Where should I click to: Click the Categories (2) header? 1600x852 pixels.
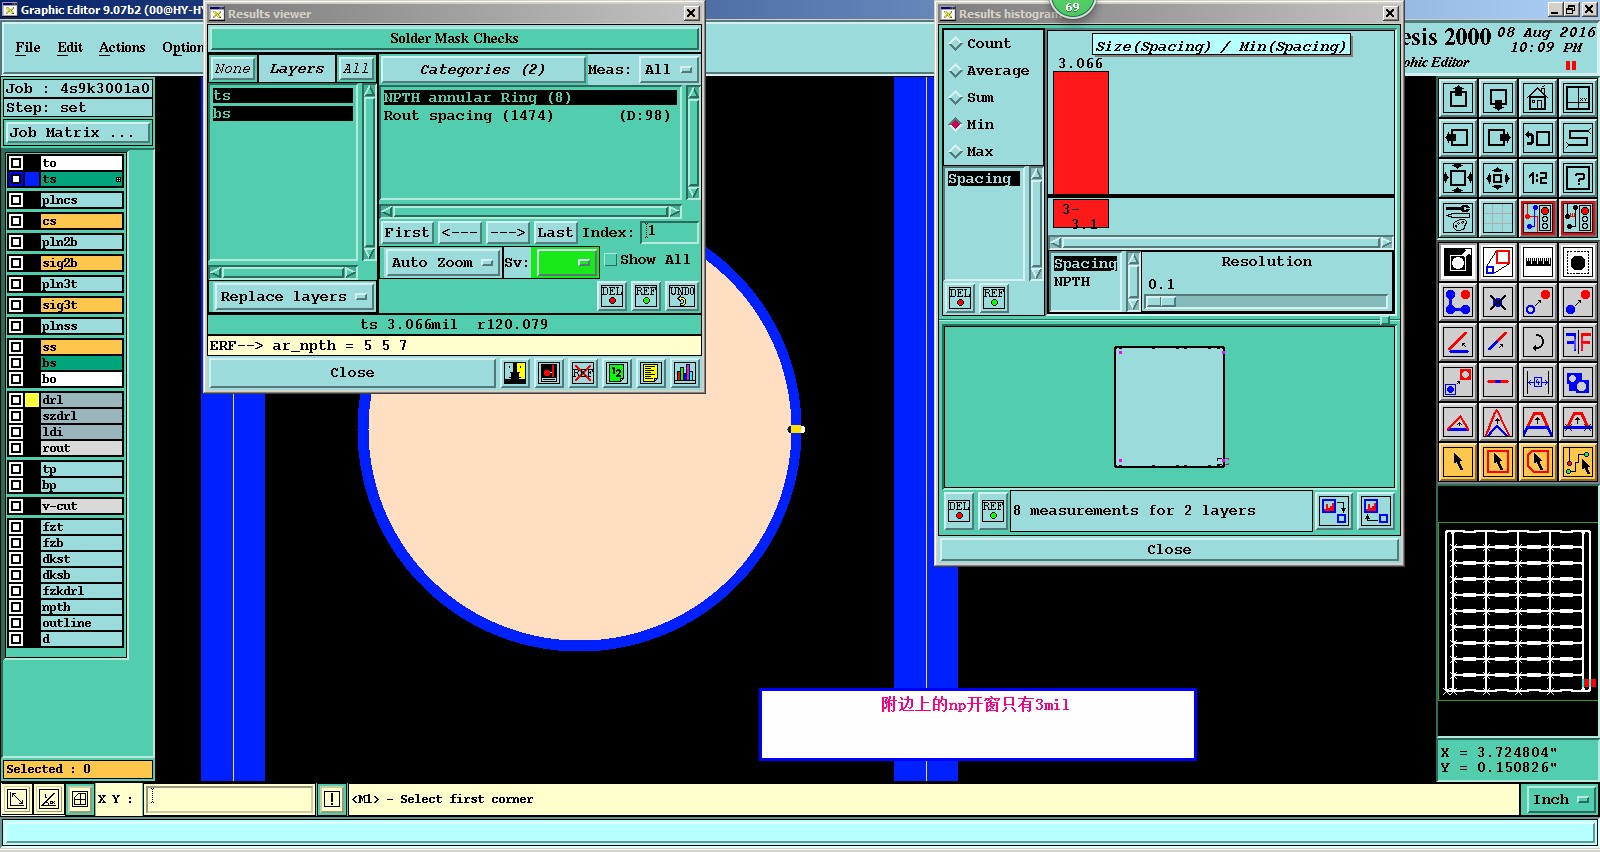pos(482,69)
